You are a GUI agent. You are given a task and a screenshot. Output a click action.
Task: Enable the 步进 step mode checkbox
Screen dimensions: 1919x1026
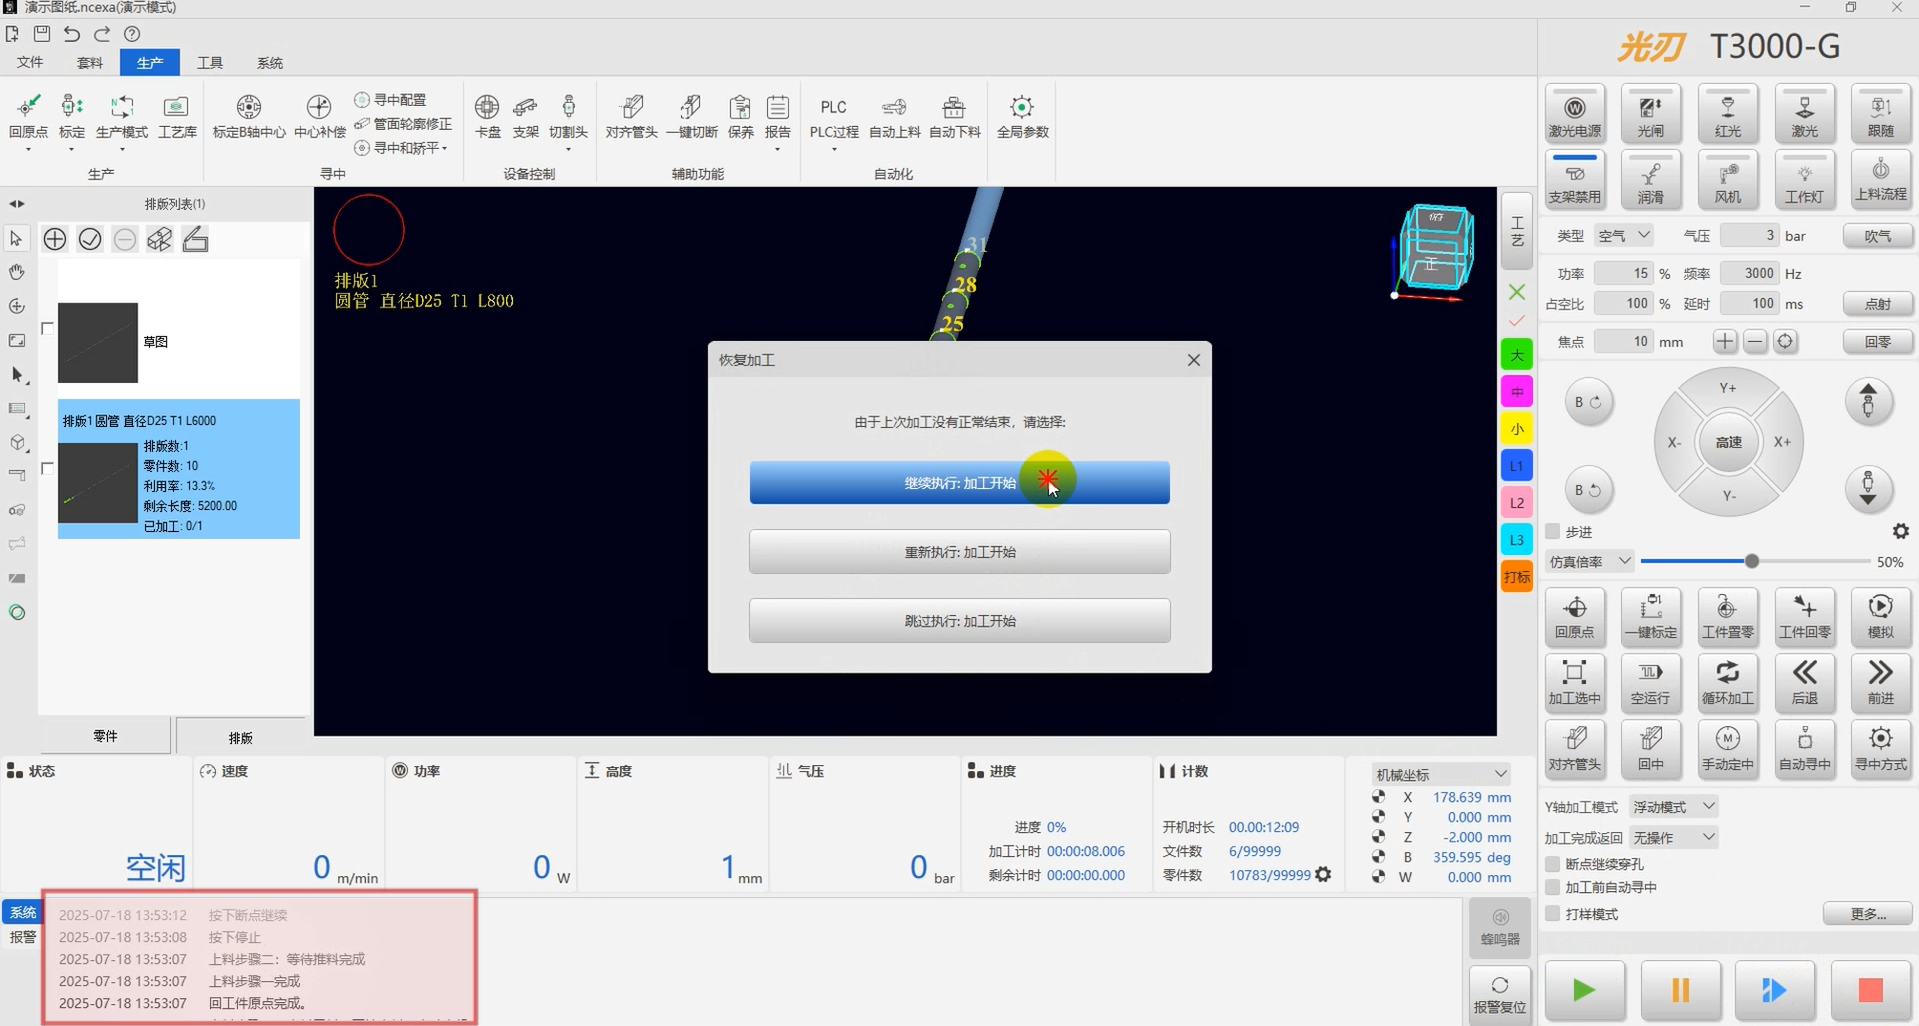[1553, 531]
